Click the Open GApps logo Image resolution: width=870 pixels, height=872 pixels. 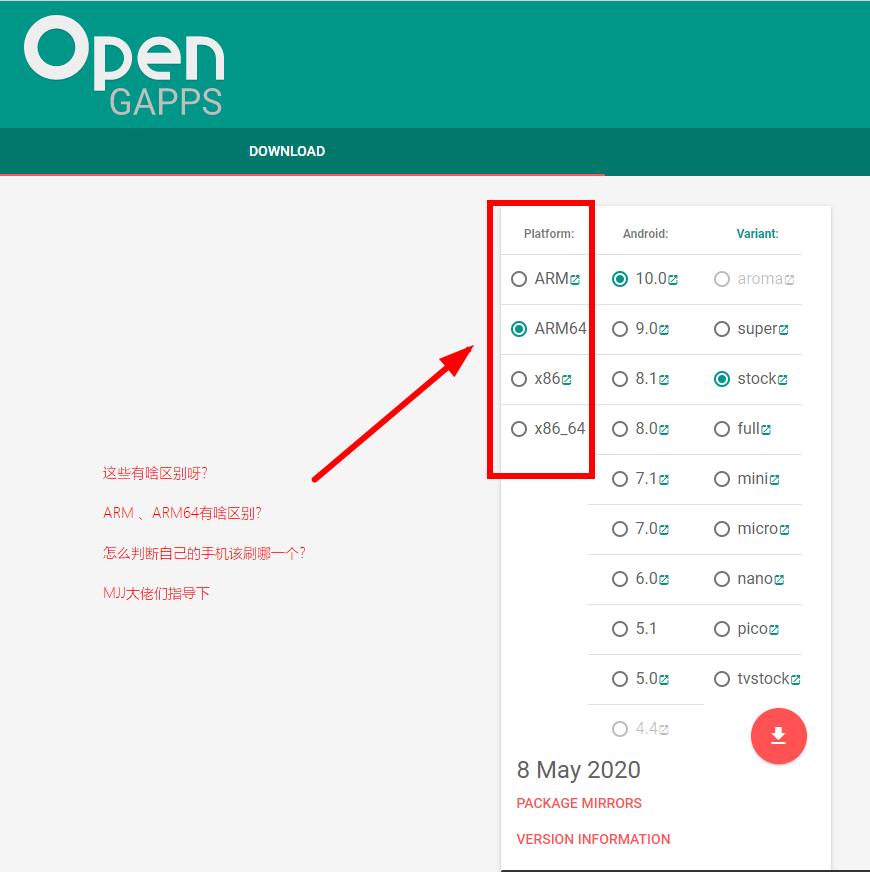click(124, 66)
